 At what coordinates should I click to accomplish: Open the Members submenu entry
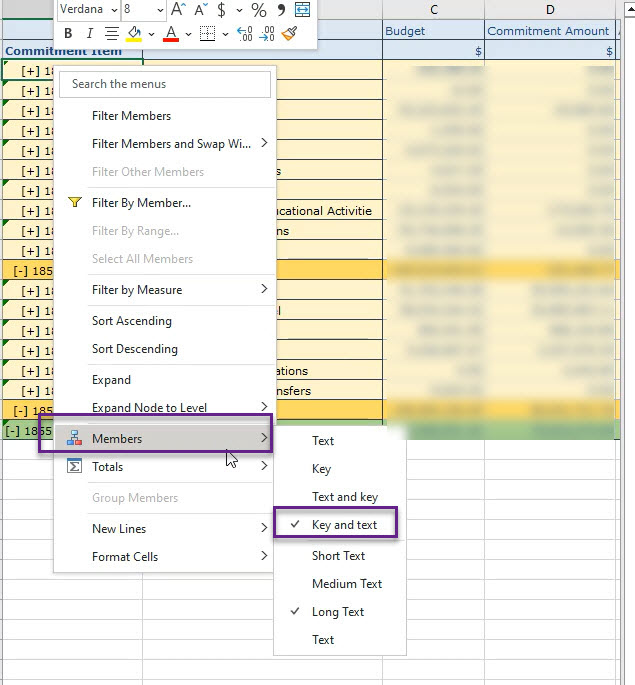164,438
